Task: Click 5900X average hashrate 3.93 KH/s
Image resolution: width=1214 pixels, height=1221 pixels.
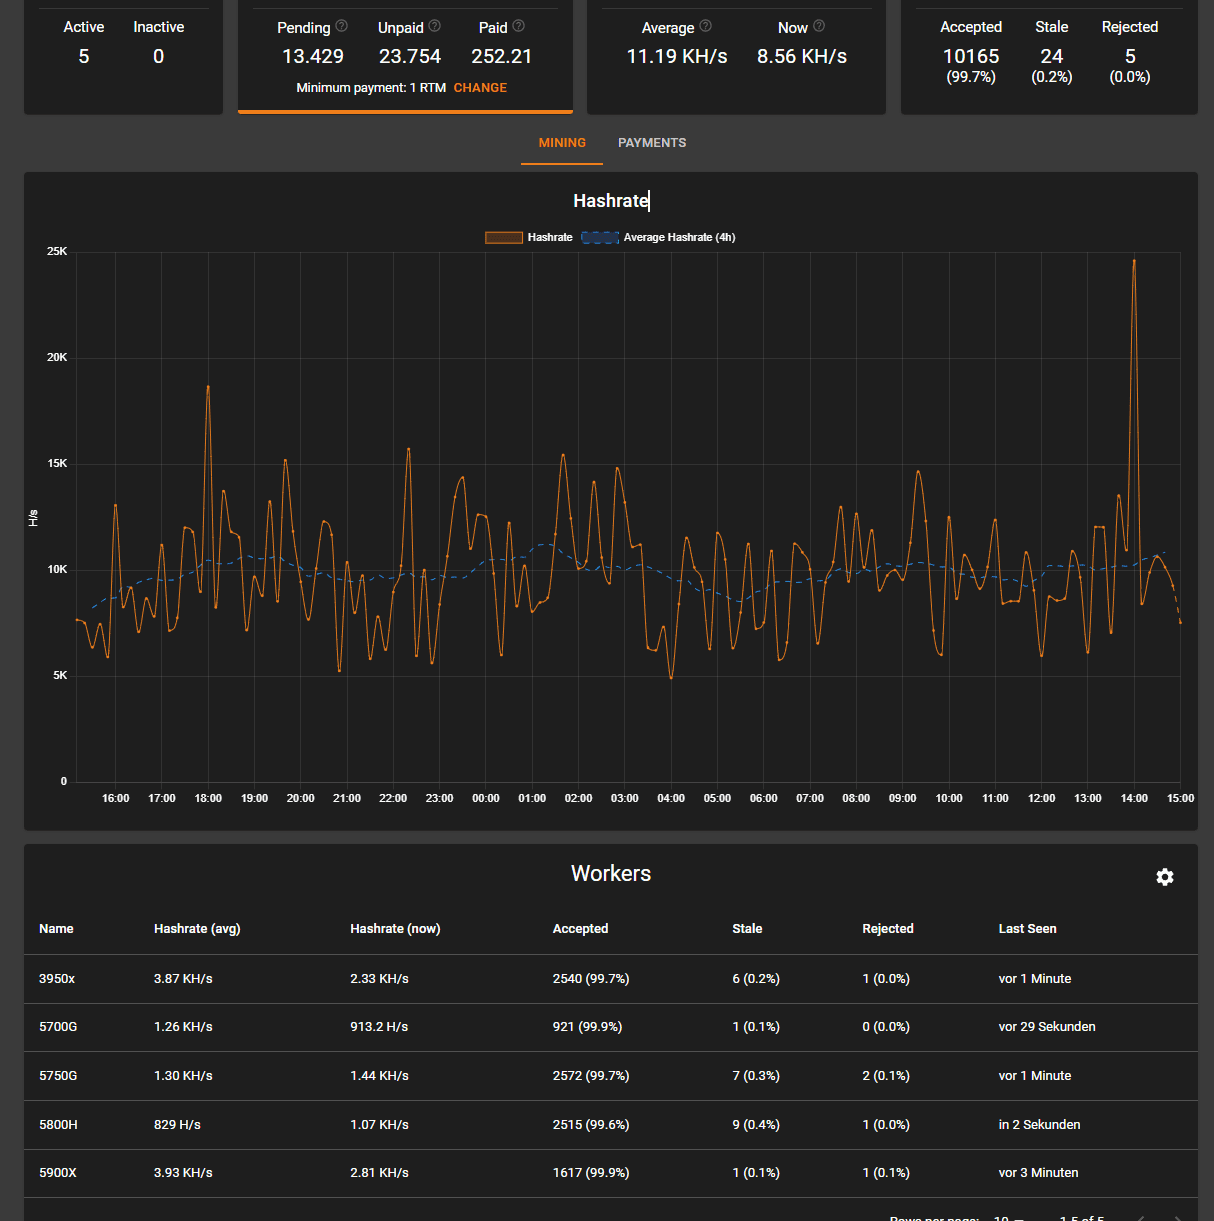Action: 183,1173
